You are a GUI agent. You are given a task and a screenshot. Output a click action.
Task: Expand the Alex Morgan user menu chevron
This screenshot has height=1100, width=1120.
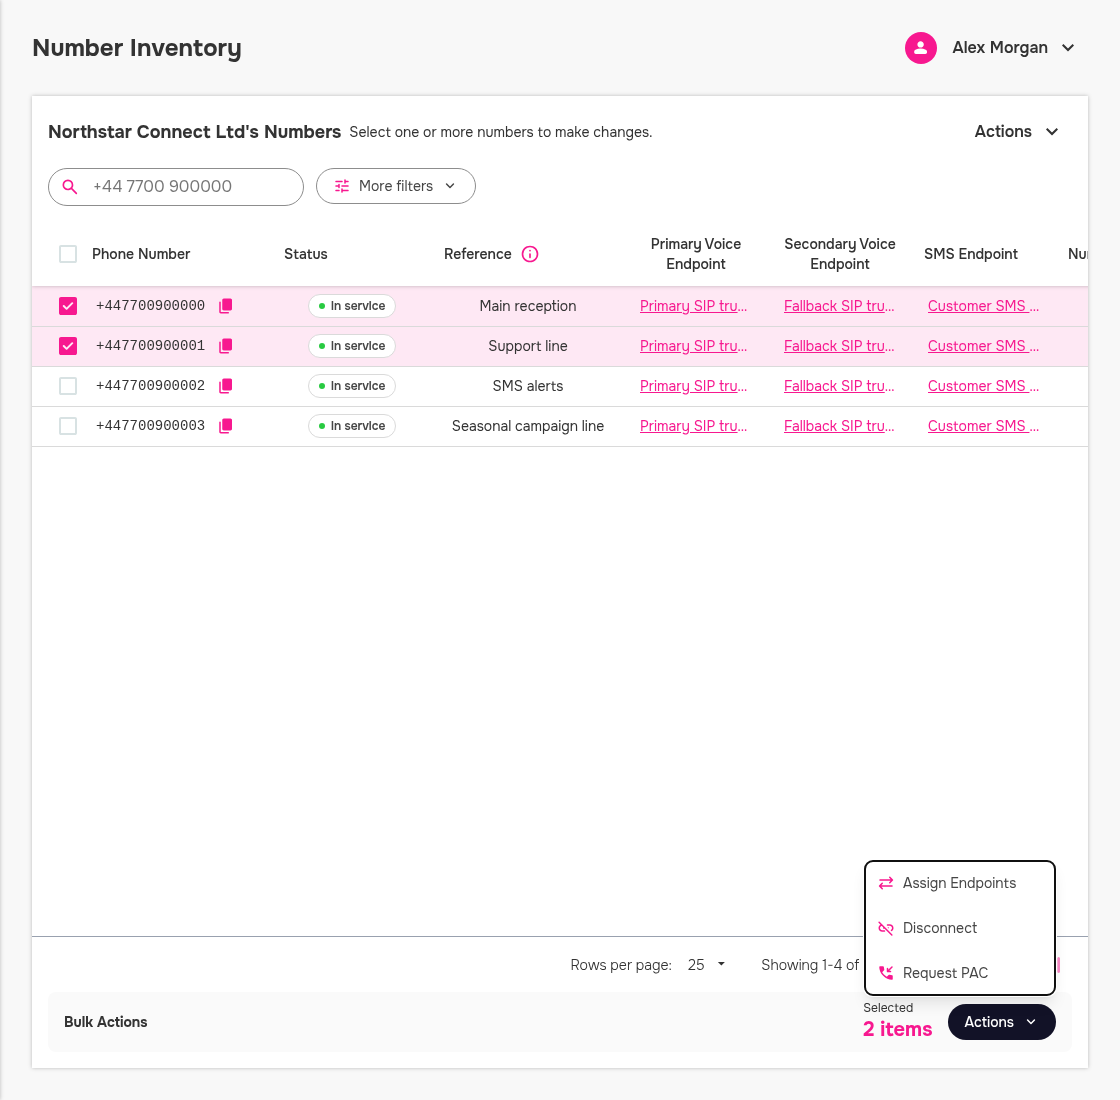click(x=1068, y=48)
